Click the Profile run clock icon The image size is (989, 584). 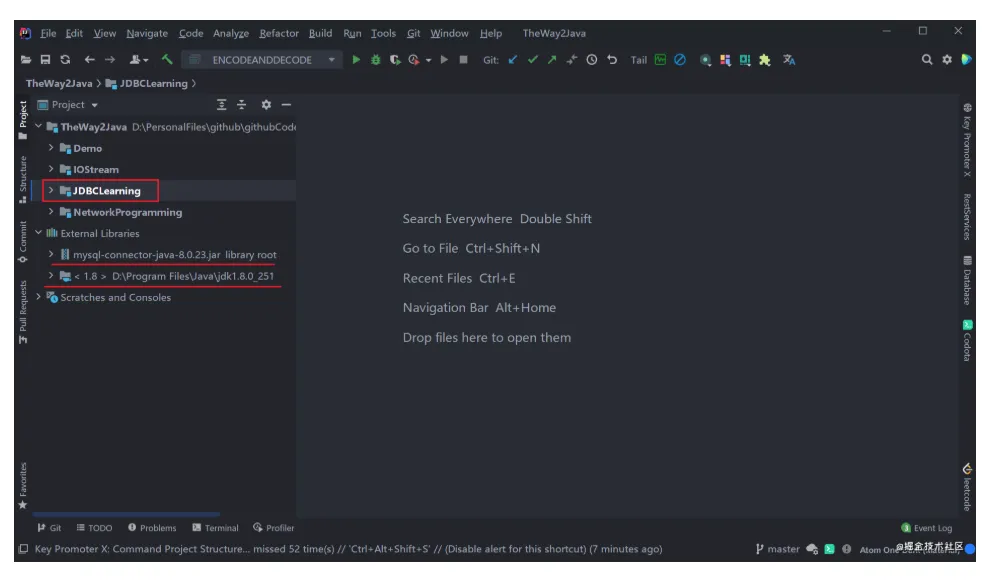click(414, 60)
